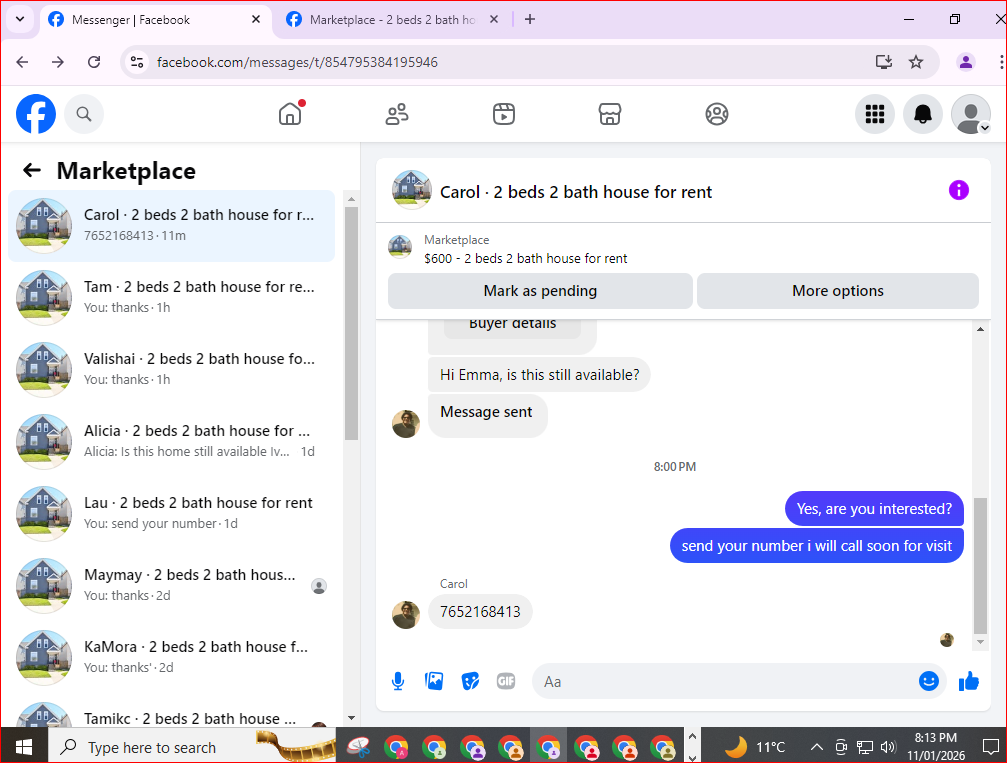Open Carol conversation header title
This screenshot has width=1007, height=763.
pyautogui.click(x=575, y=192)
